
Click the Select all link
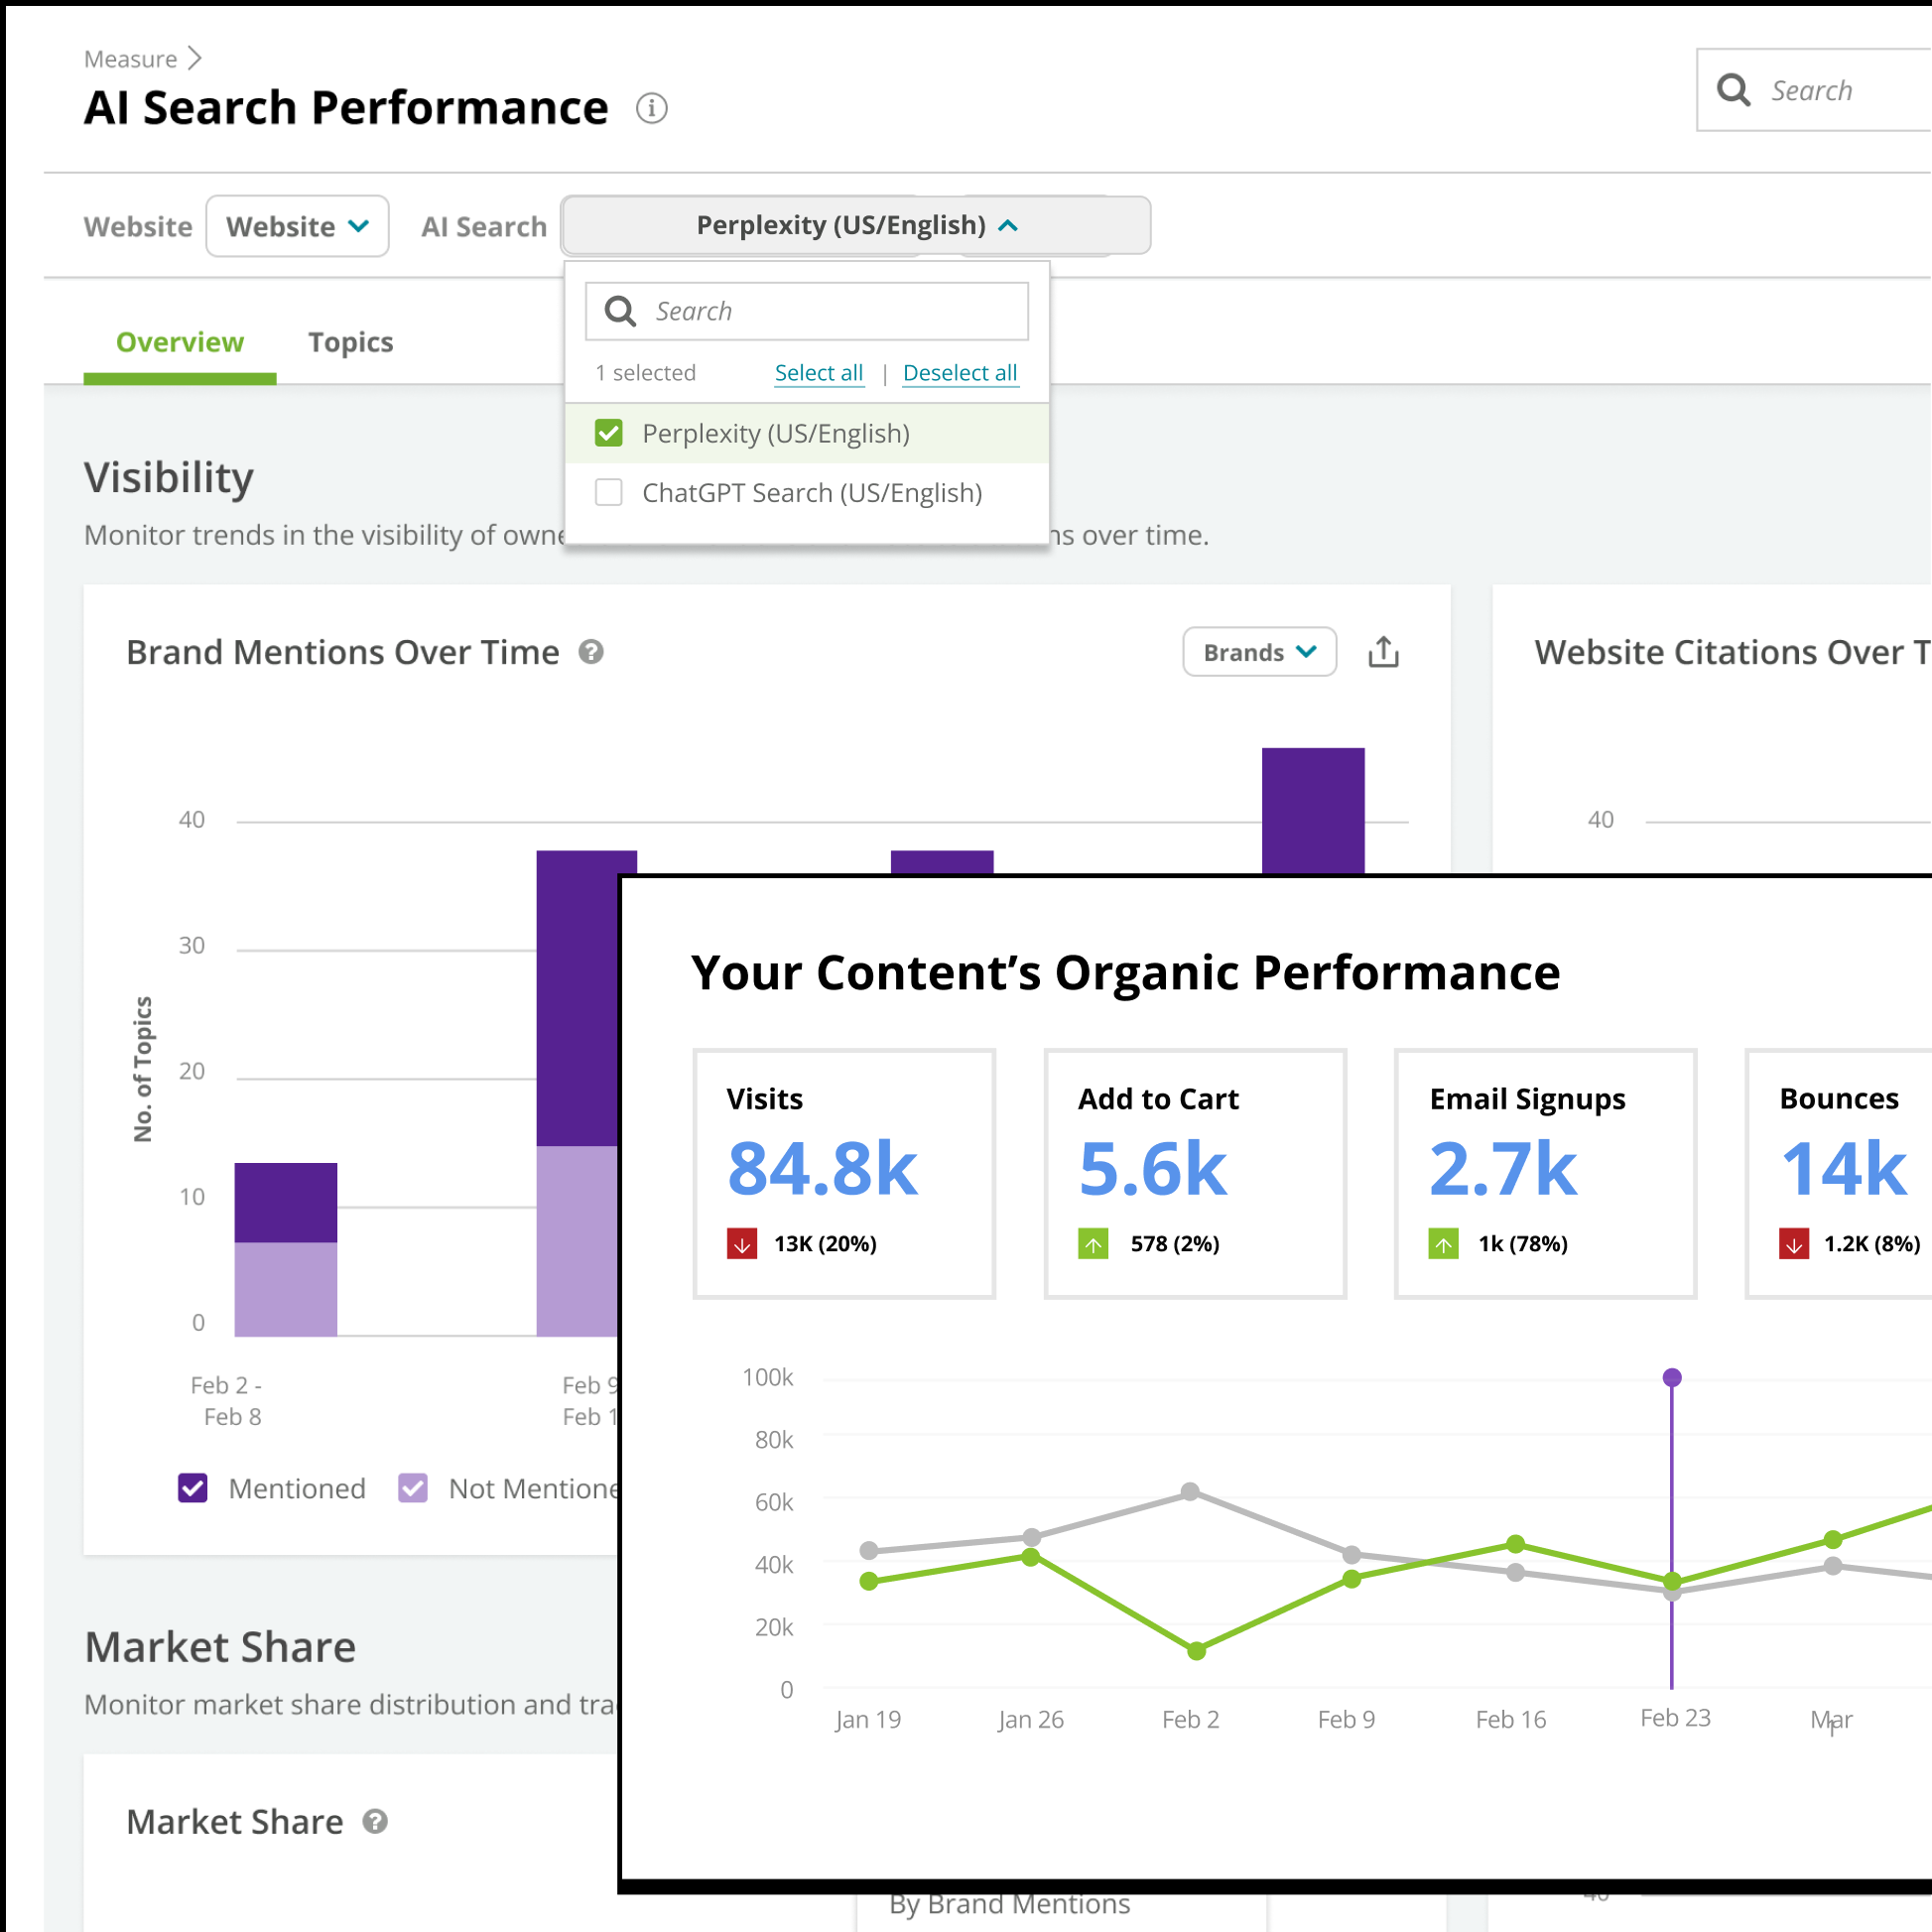(818, 373)
